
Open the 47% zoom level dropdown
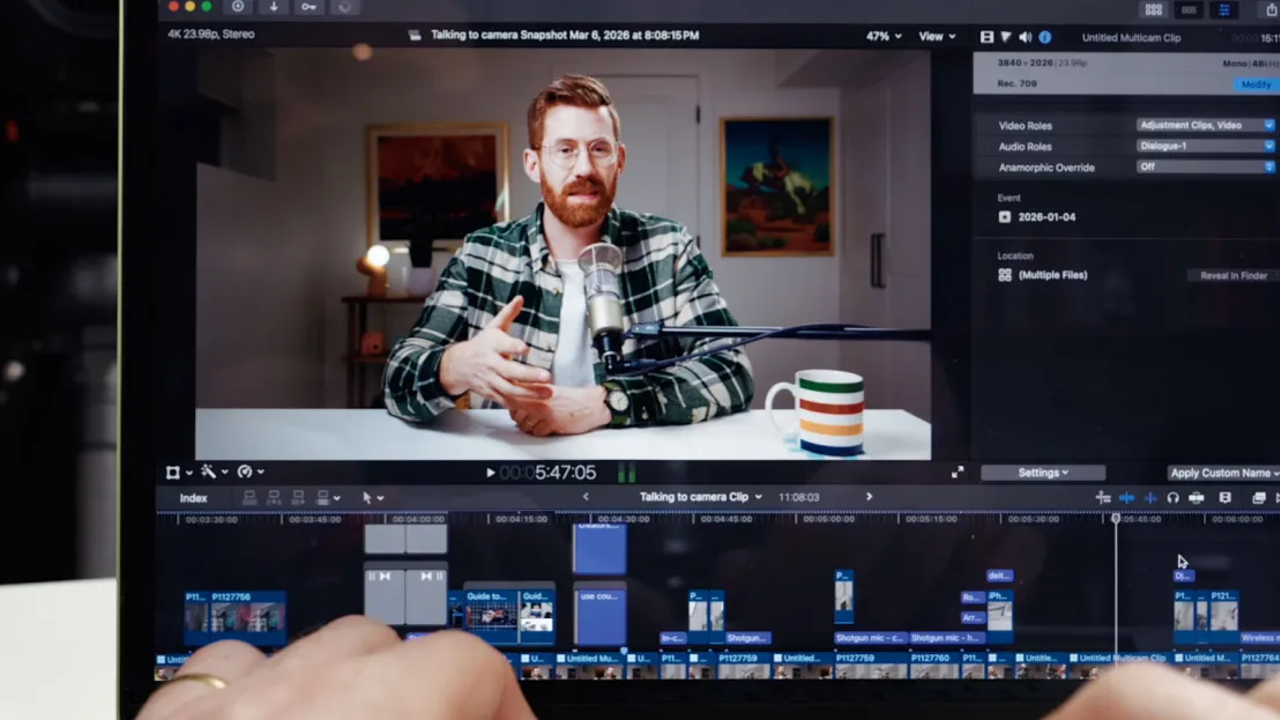(883, 36)
